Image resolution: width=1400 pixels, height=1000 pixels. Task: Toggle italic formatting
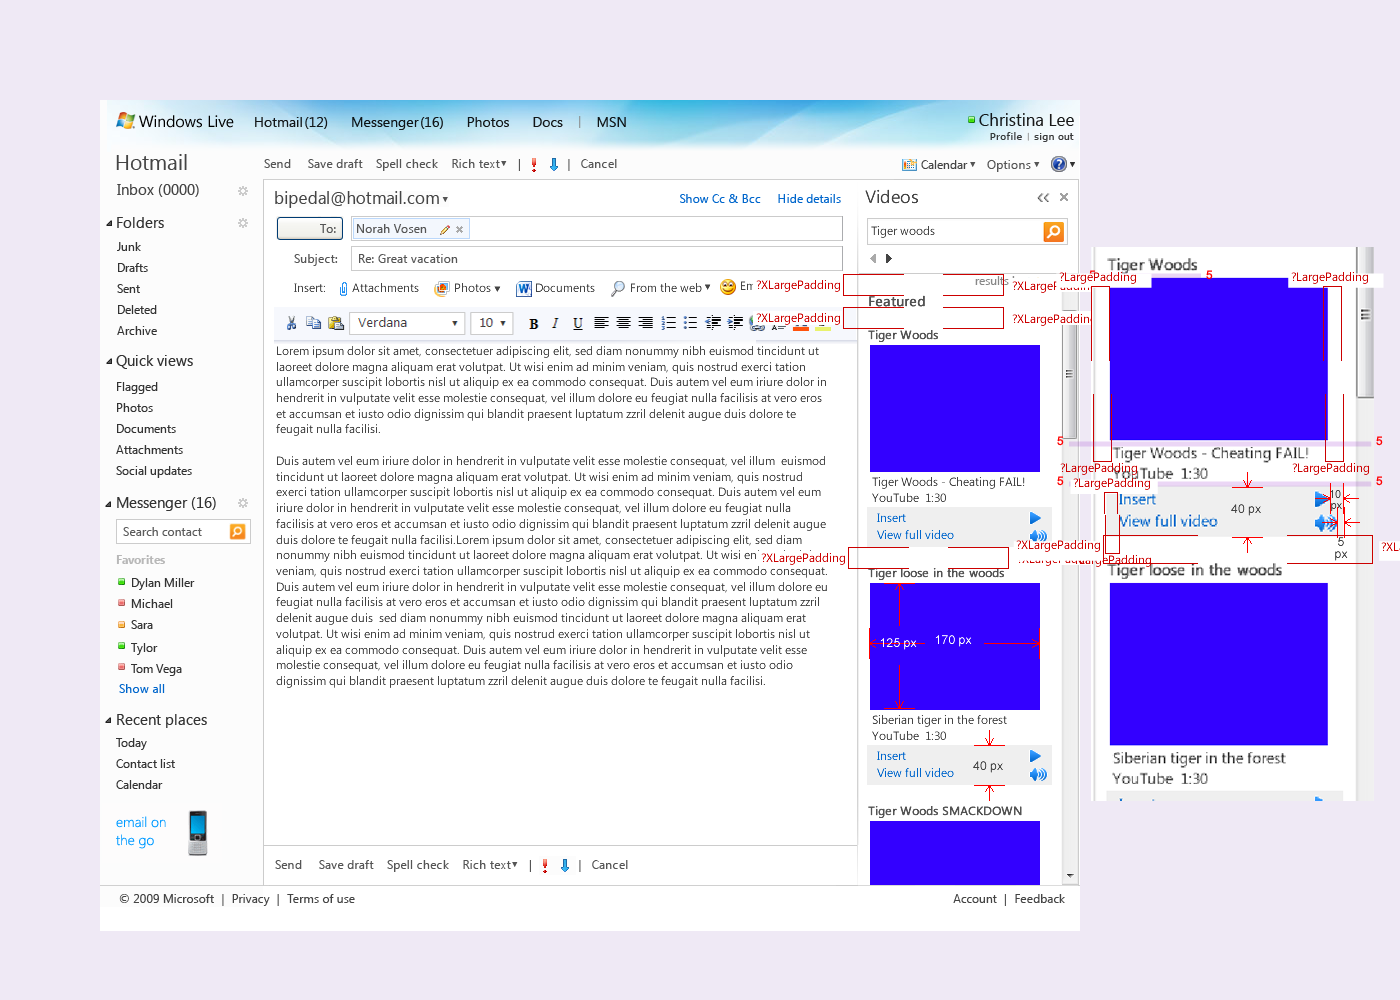point(555,323)
